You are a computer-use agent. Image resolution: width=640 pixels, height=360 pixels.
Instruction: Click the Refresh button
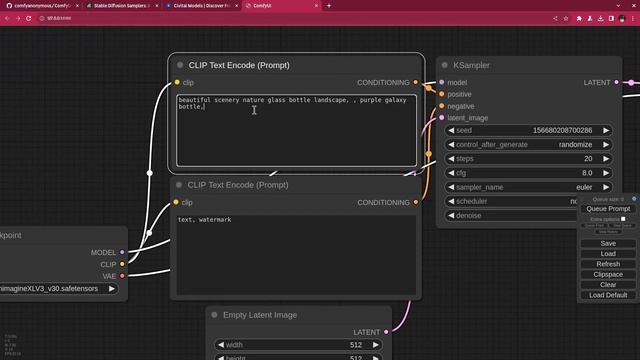pyautogui.click(x=608, y=264)
